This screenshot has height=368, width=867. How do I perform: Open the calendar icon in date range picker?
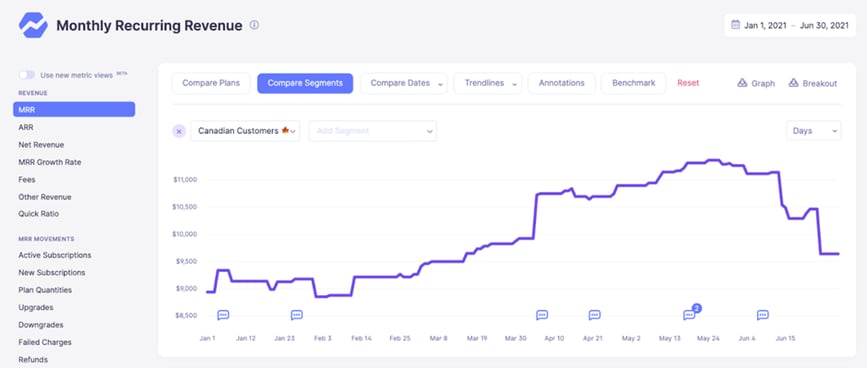coord(735,25)
